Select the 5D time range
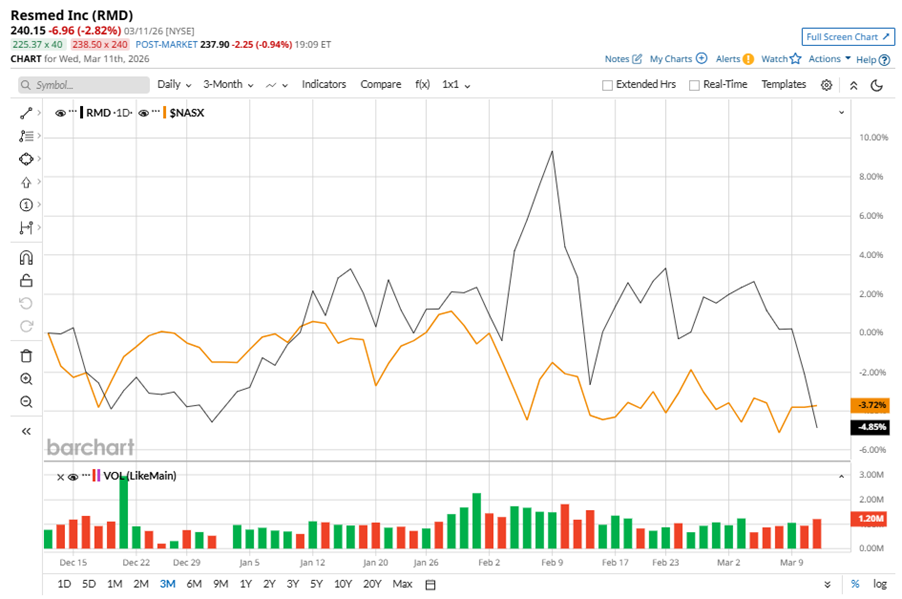 pyautogui.click(x=89, y=584)
